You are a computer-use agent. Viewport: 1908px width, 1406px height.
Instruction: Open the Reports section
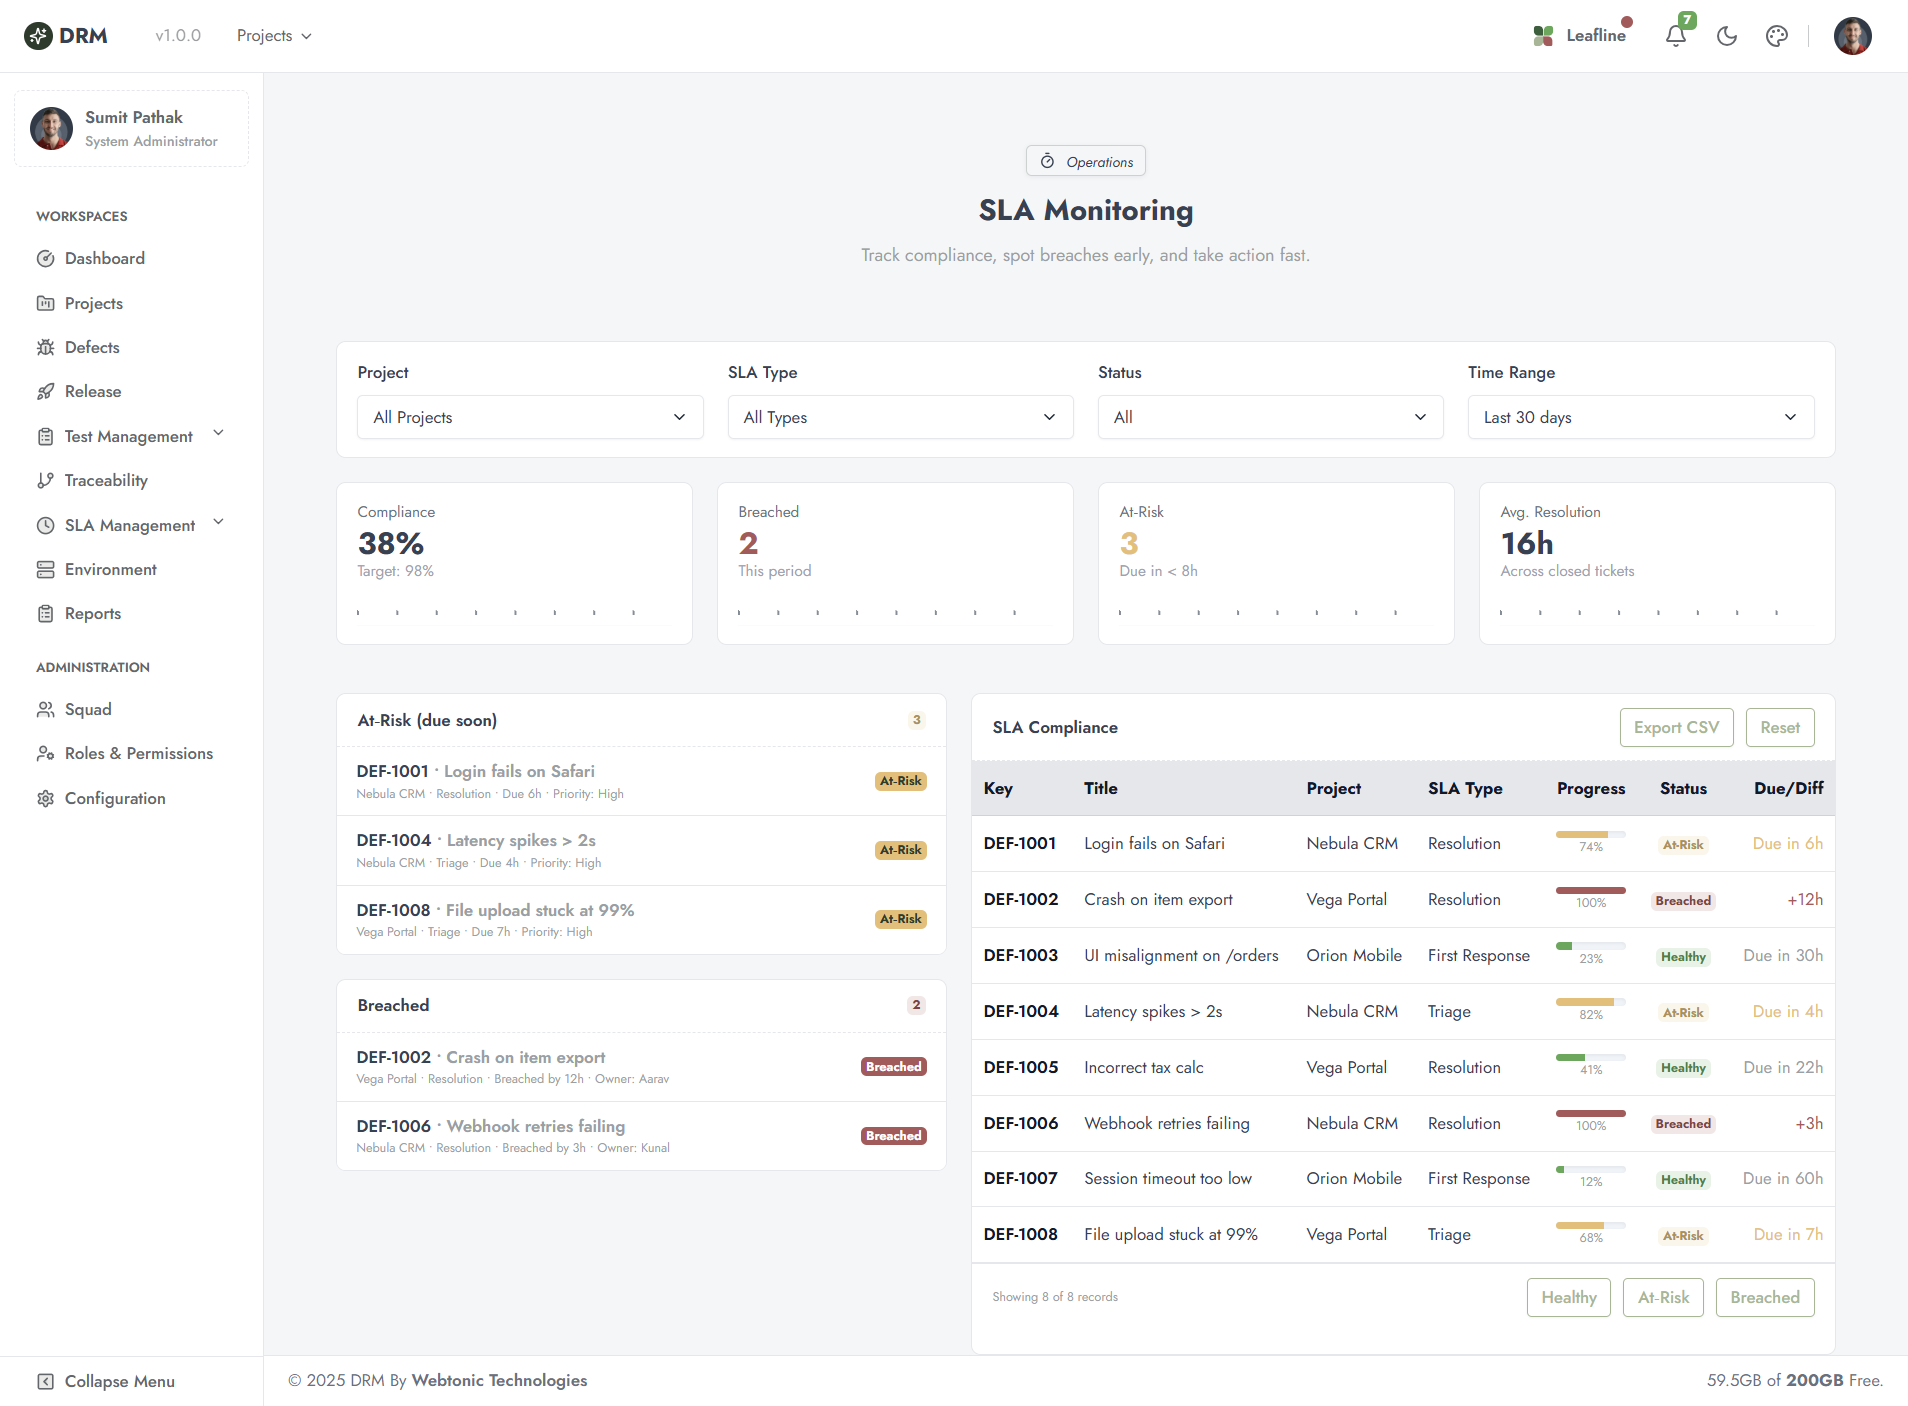click(x=92, y=613)
